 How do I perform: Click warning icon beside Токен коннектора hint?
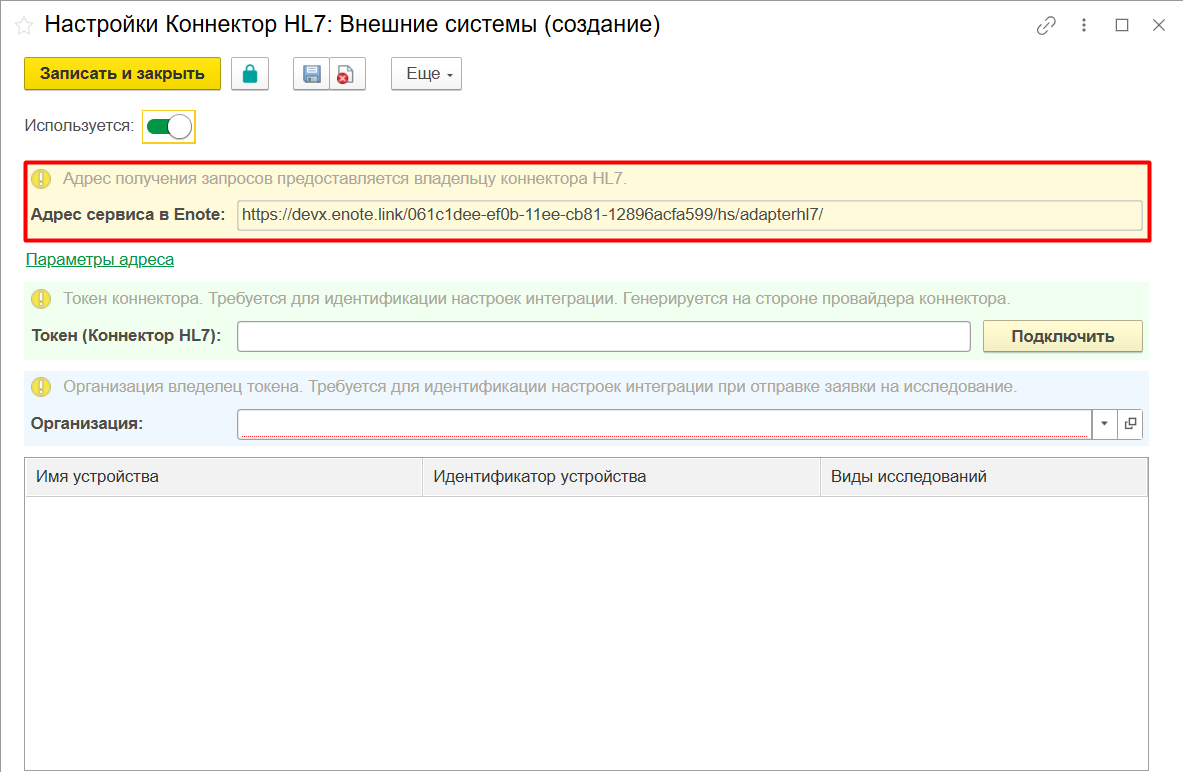coord(41,299)
